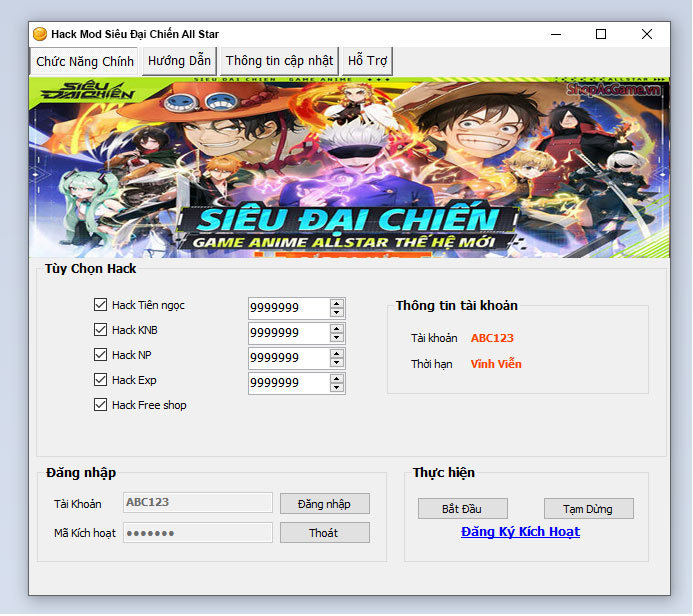Switch to the Hỗ Trợ tab
Viewport: 693px width, 616px height.
[367, 61]
